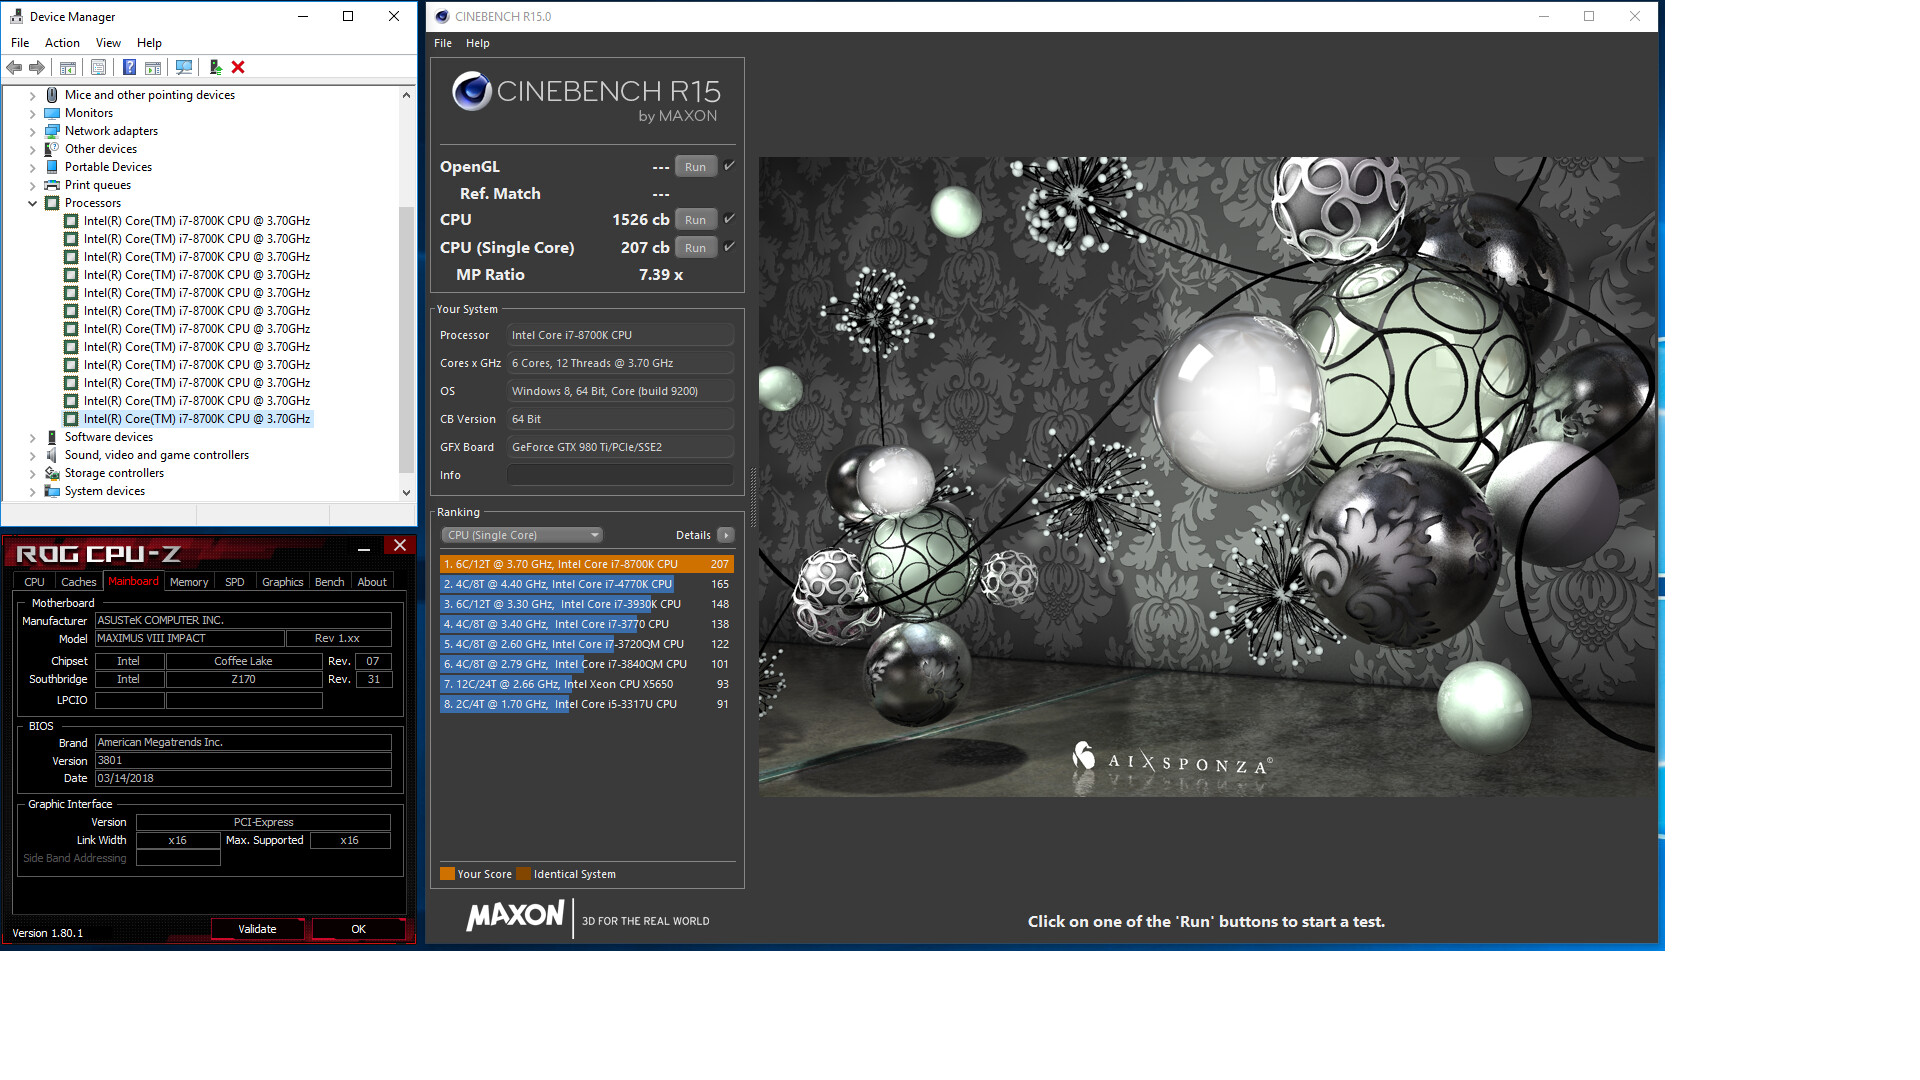Expand the Storage controllers node
Screen dimensions: 1920x1080
click(x=32, y=474)
